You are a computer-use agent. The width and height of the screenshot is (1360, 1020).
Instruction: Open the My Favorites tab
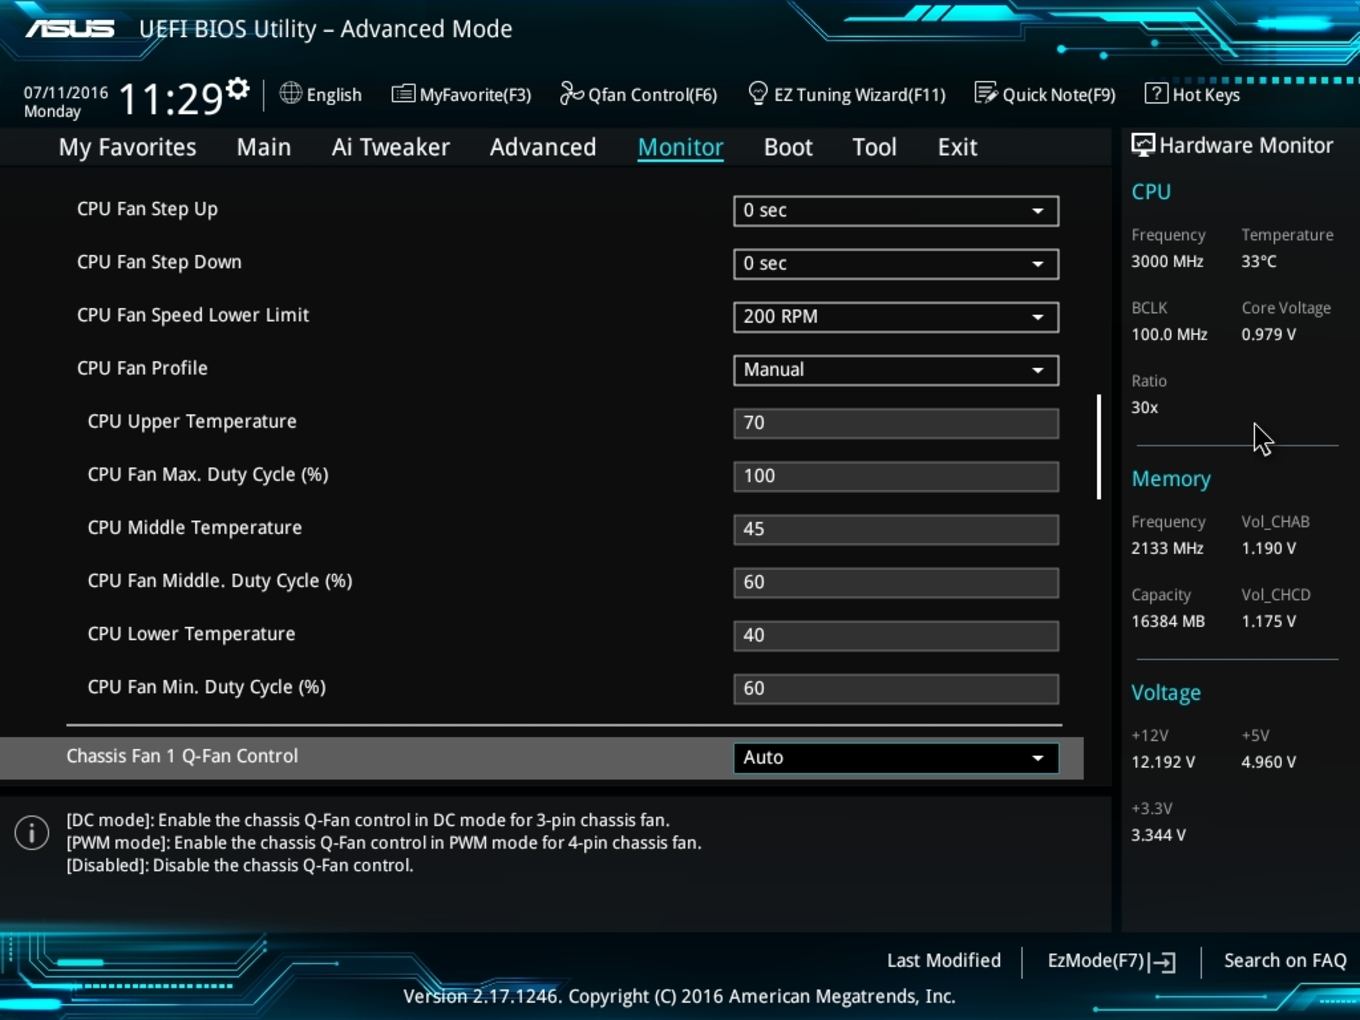[x=127, y=147]
